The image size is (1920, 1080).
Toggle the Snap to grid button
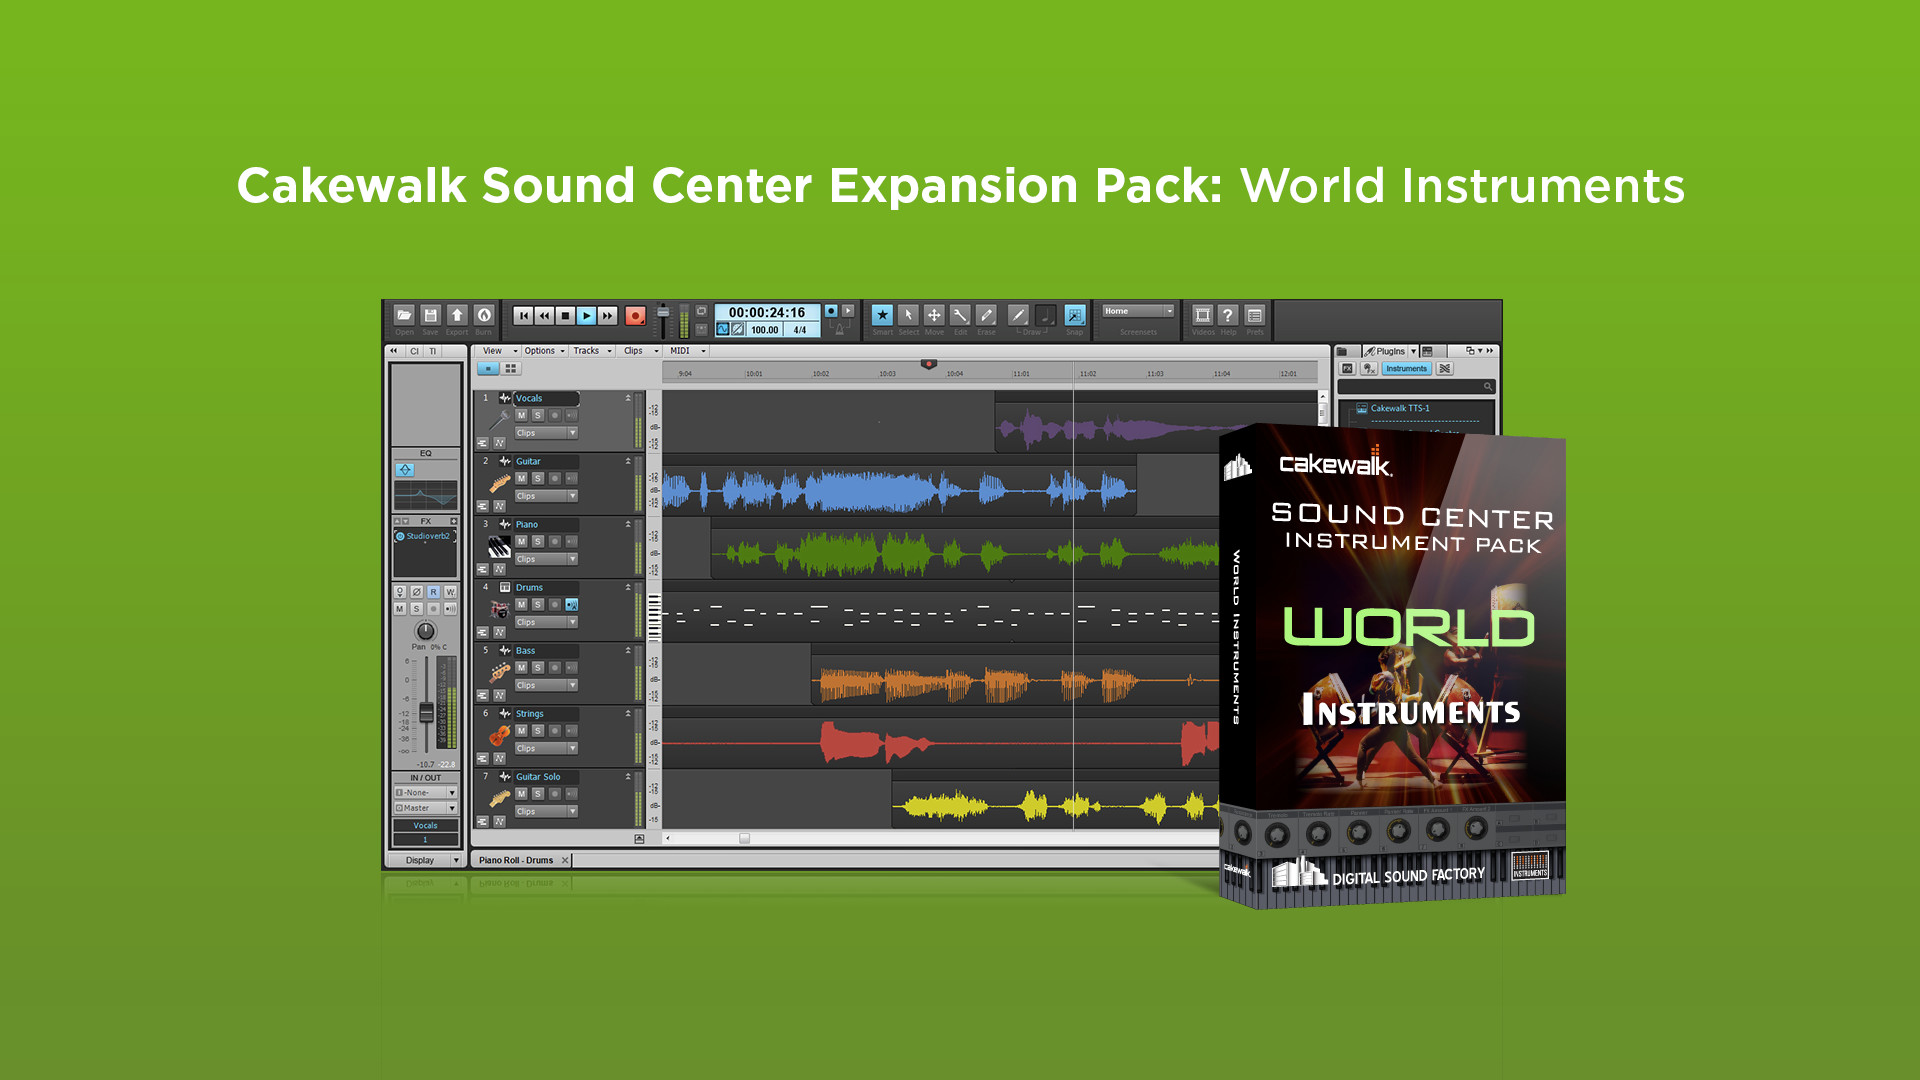(1075, 315)
